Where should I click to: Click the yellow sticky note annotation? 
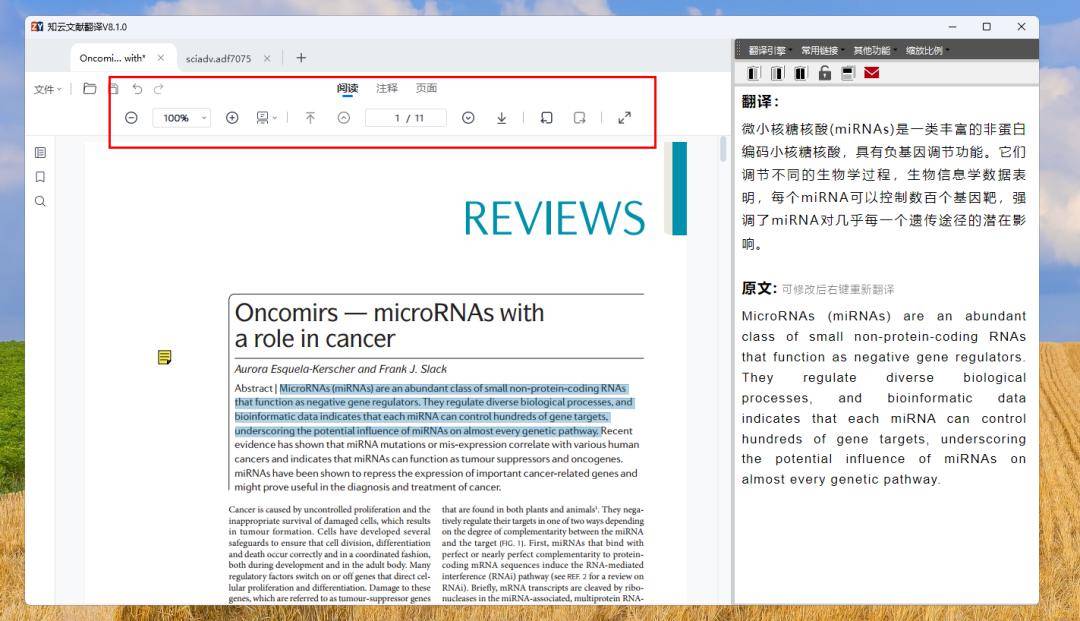click(165, 357)
